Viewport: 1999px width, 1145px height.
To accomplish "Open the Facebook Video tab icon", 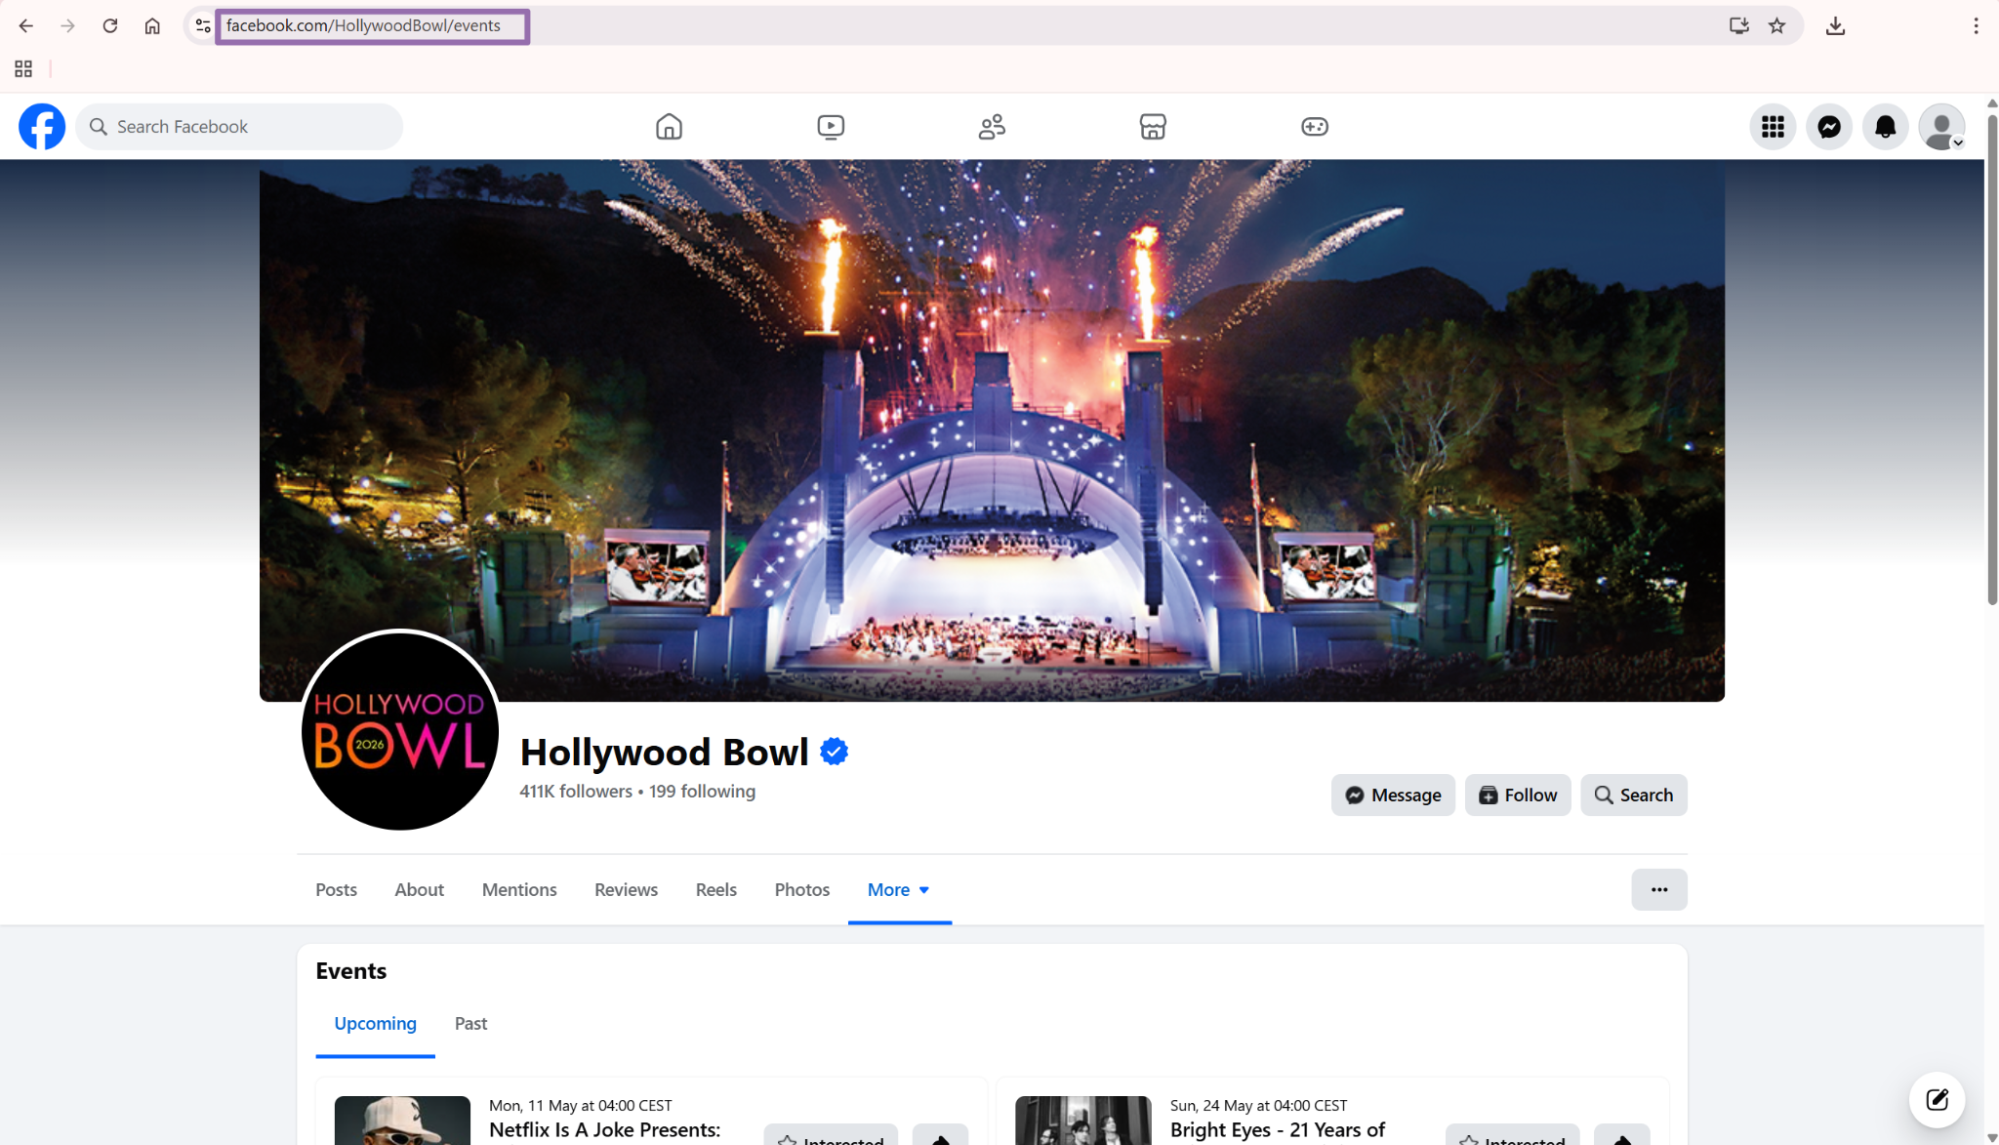I will 830,127.
